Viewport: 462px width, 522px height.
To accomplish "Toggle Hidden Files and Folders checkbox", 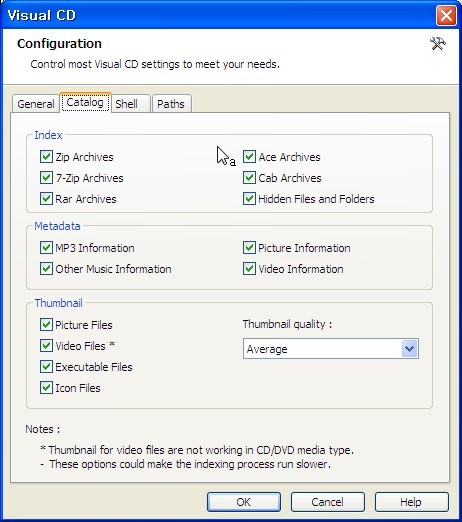I will click(x=249, y=199).
